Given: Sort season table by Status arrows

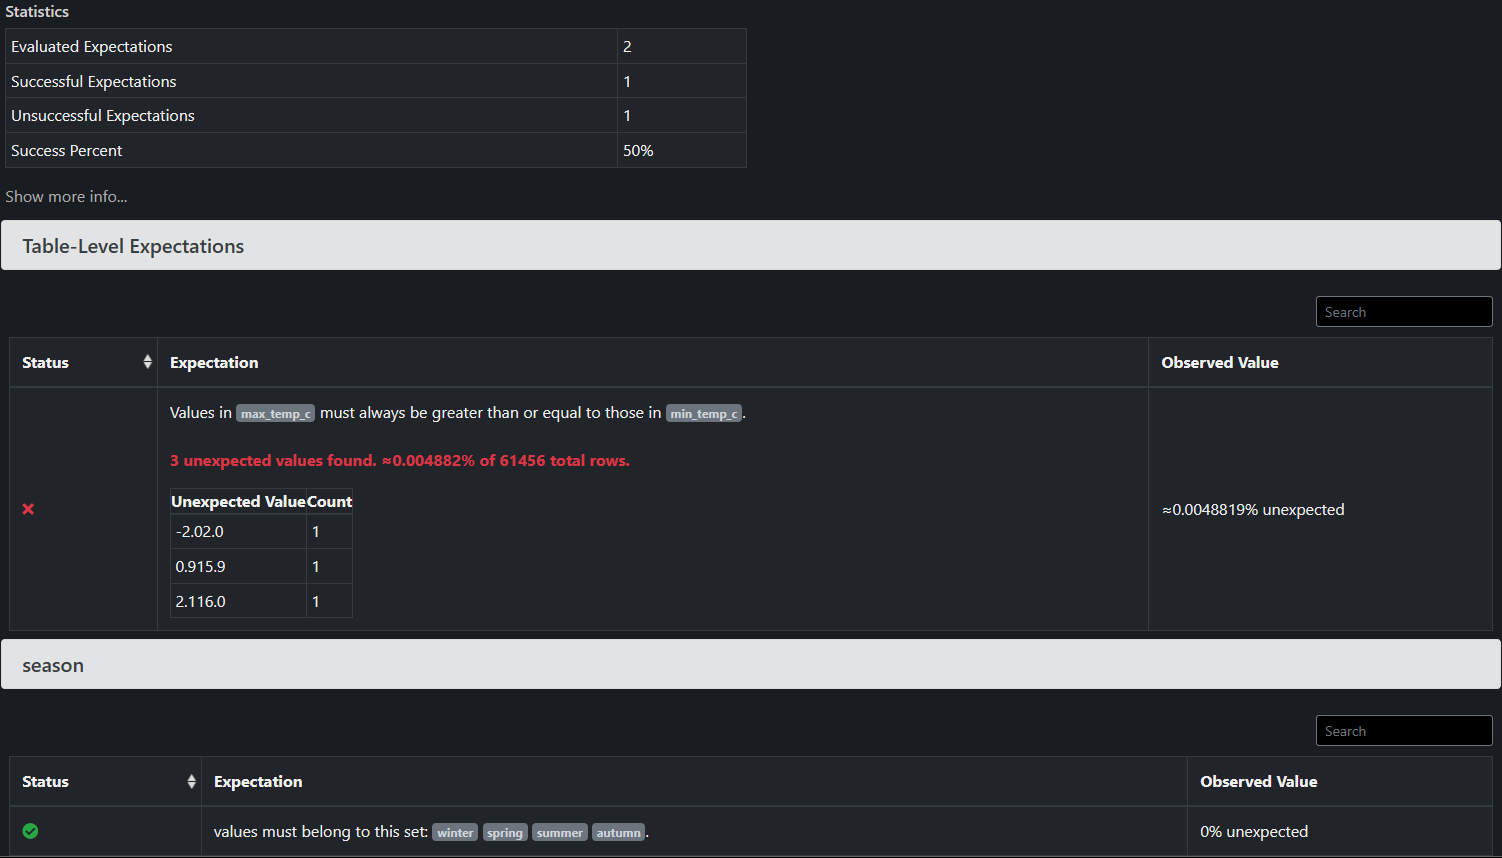Looking at the screenshot, I should point(191,781).
